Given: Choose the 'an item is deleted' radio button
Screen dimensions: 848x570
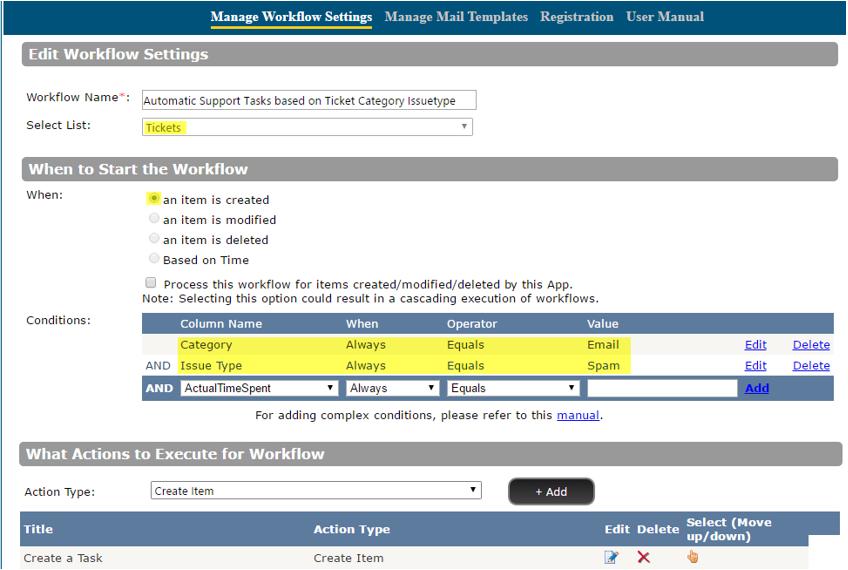Looking at the screenshot, I should pos(154,239).
